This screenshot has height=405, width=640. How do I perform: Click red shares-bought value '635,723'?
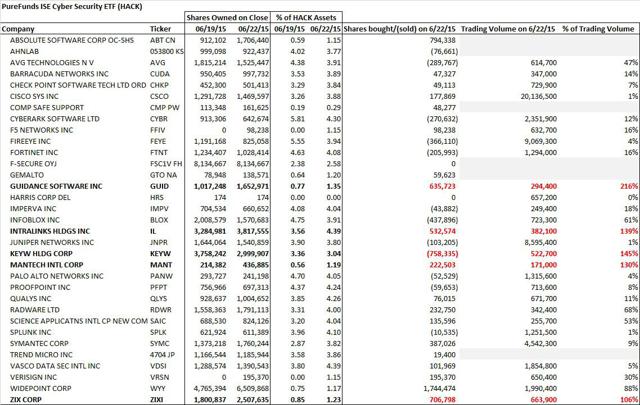coord(442,186)
